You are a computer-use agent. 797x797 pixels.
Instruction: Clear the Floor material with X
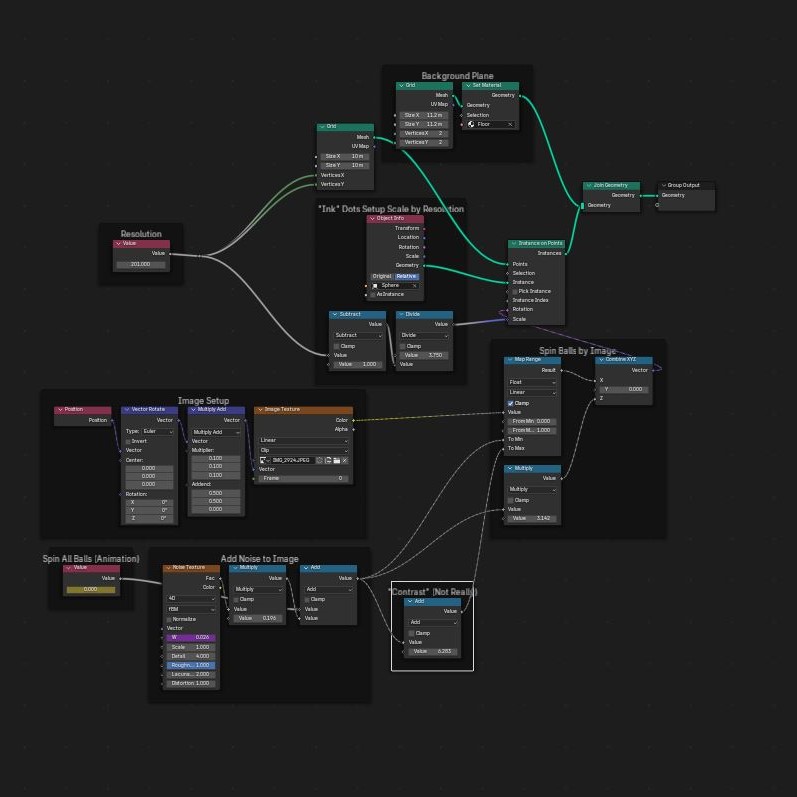[x=509, y=124]
